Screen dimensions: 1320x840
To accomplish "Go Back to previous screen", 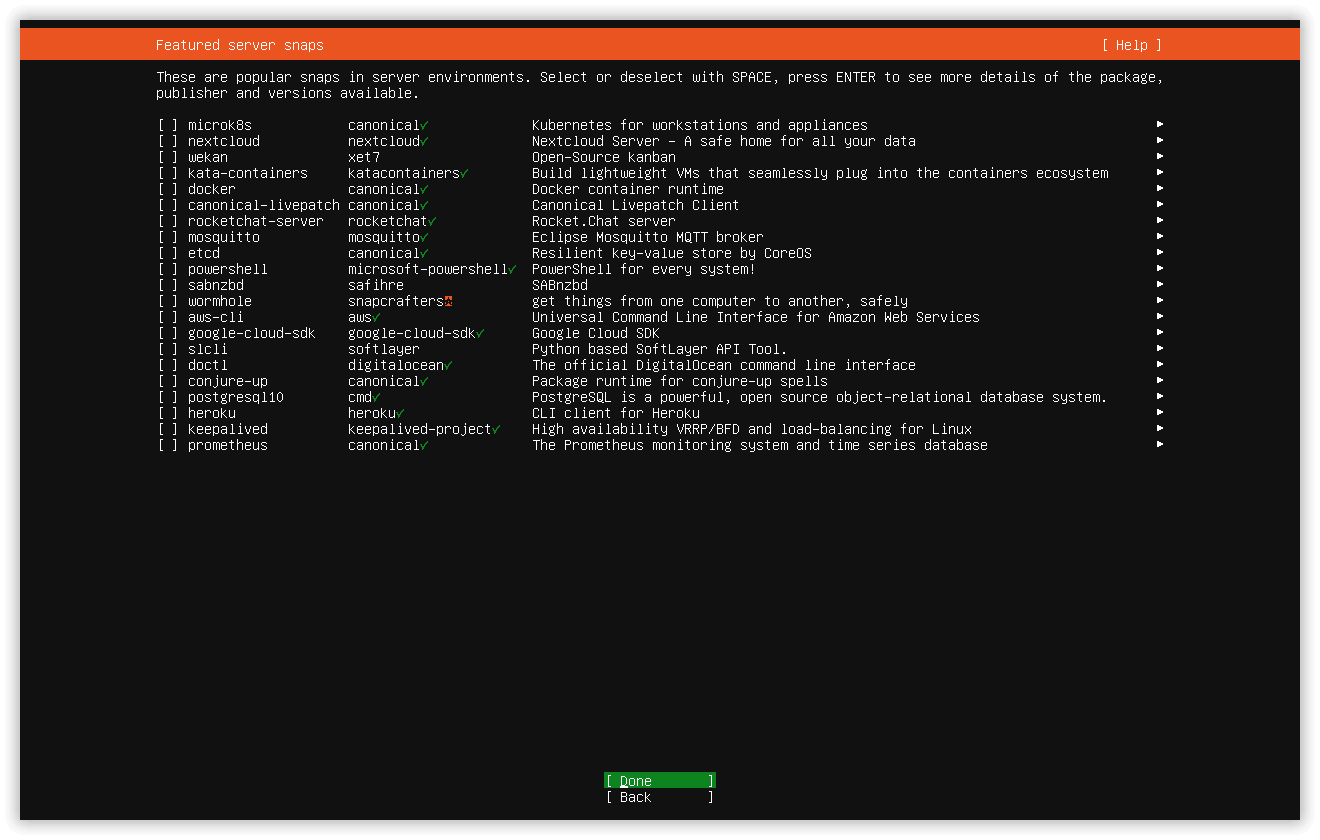I will [660, 797].
